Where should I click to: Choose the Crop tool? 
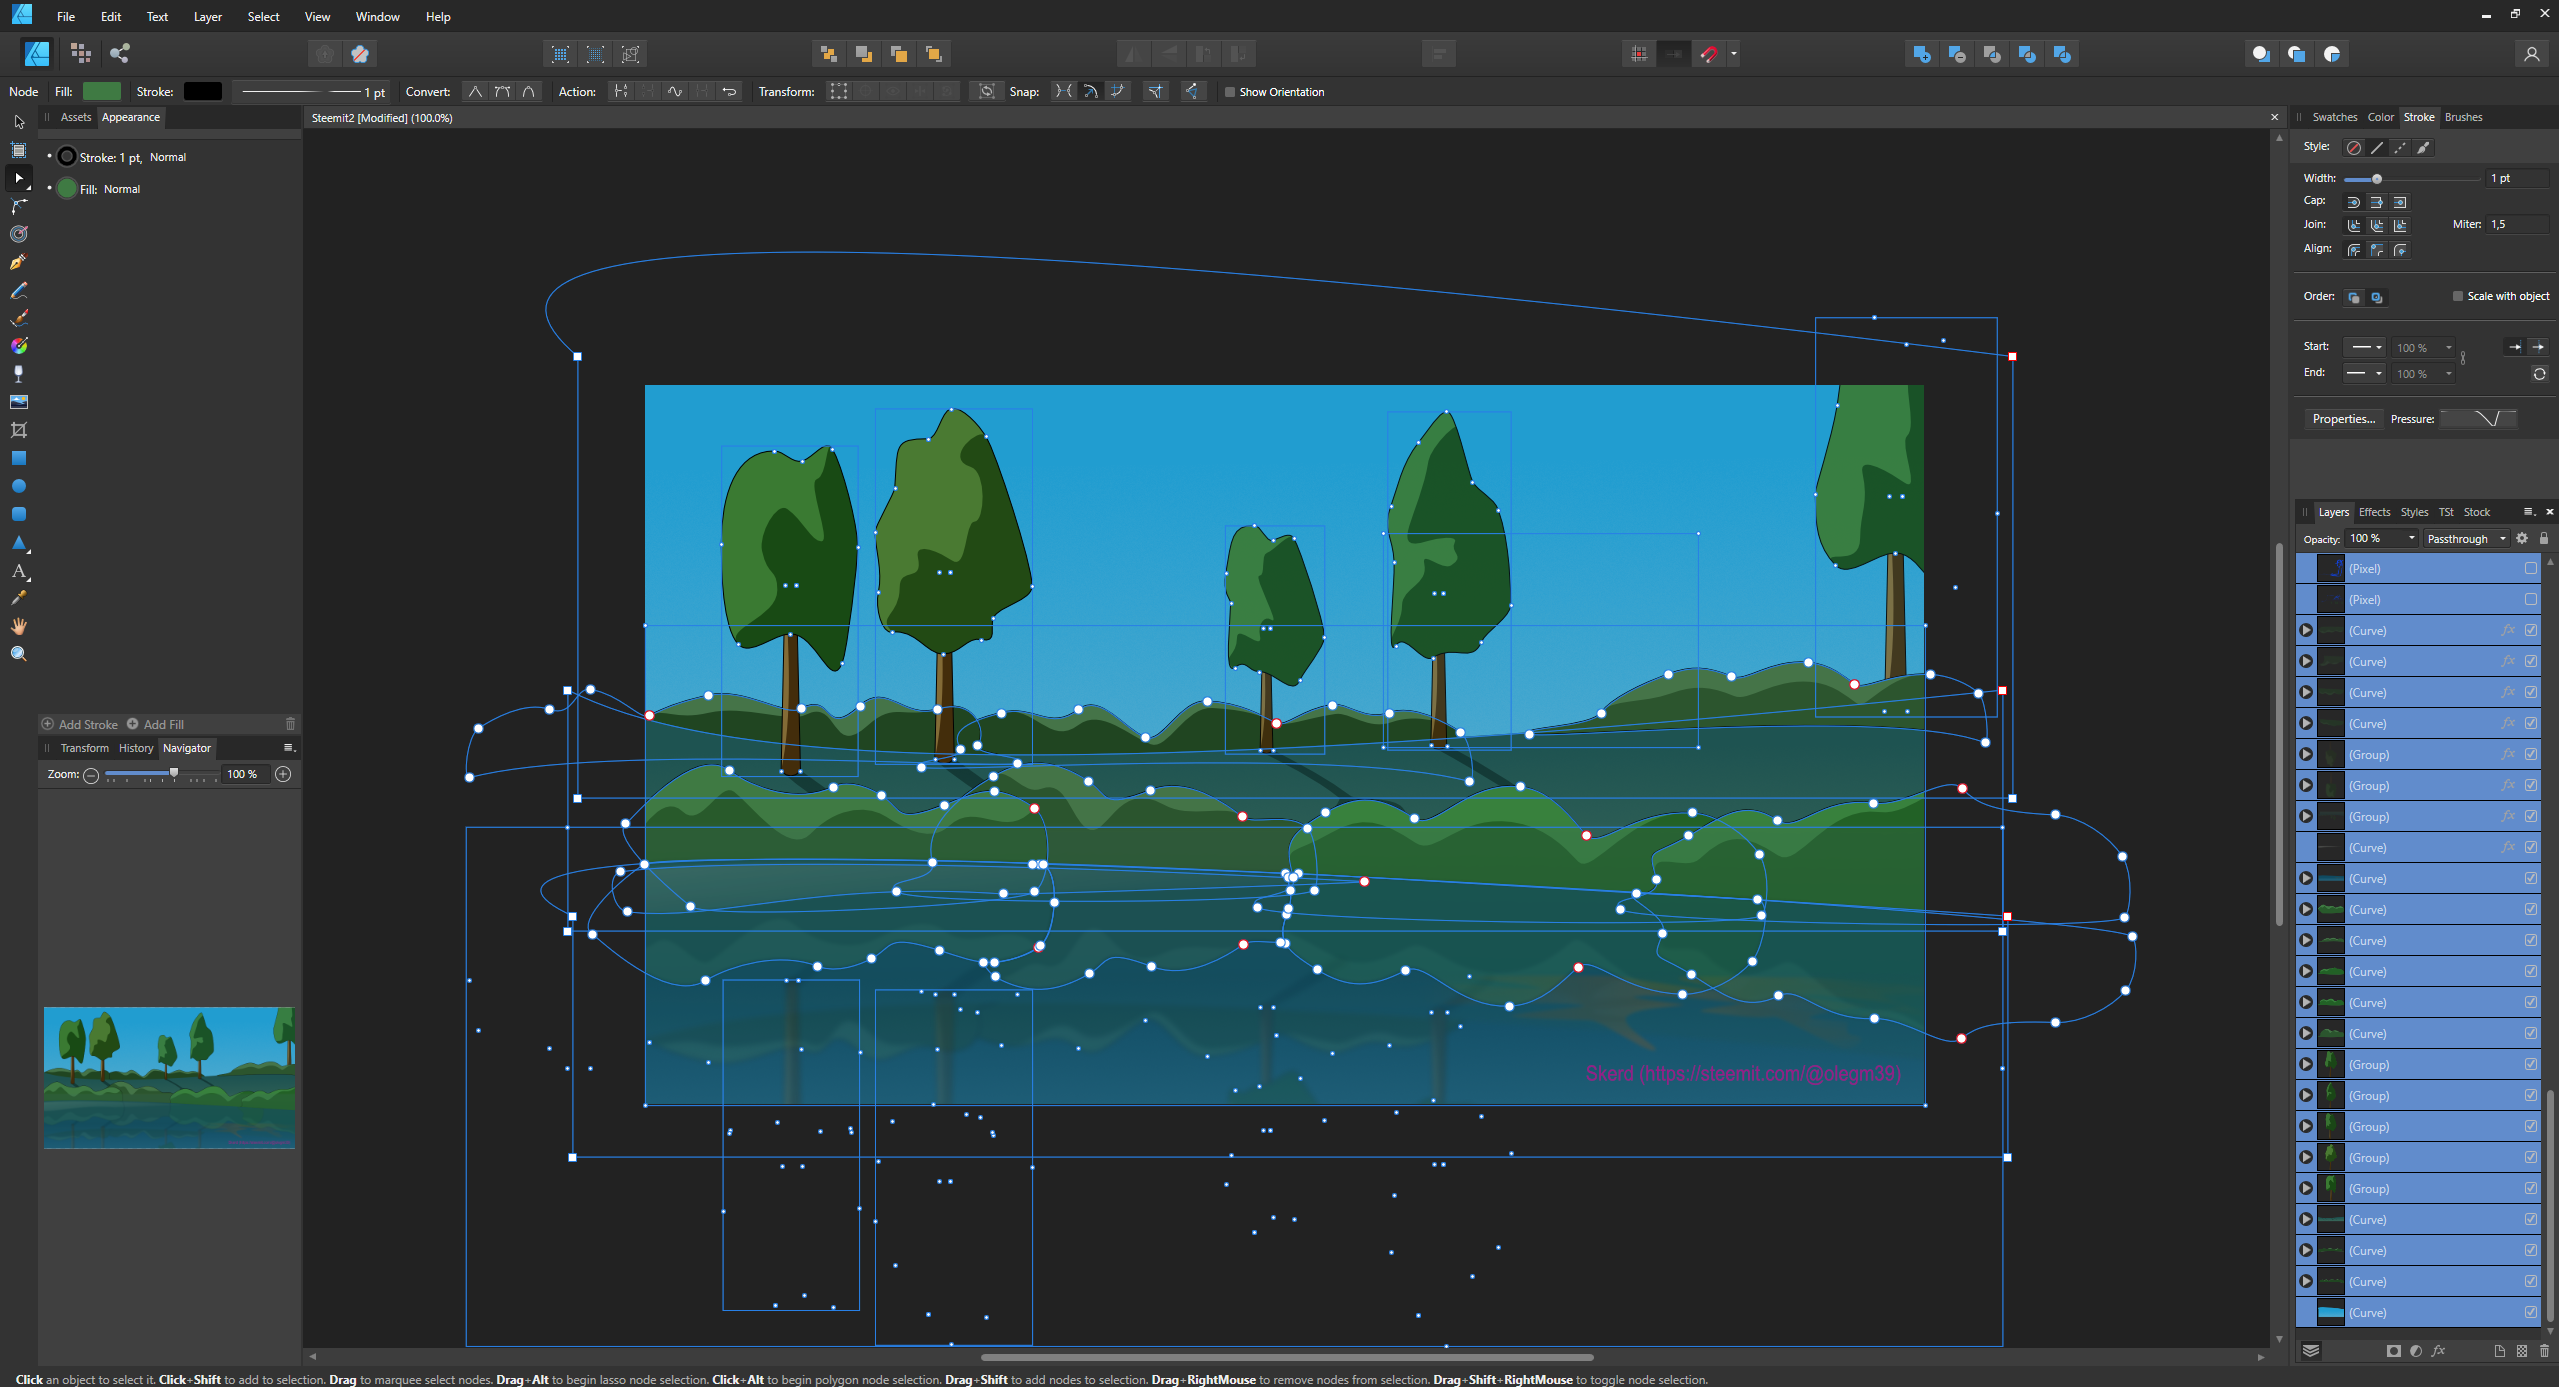(18, 430)
